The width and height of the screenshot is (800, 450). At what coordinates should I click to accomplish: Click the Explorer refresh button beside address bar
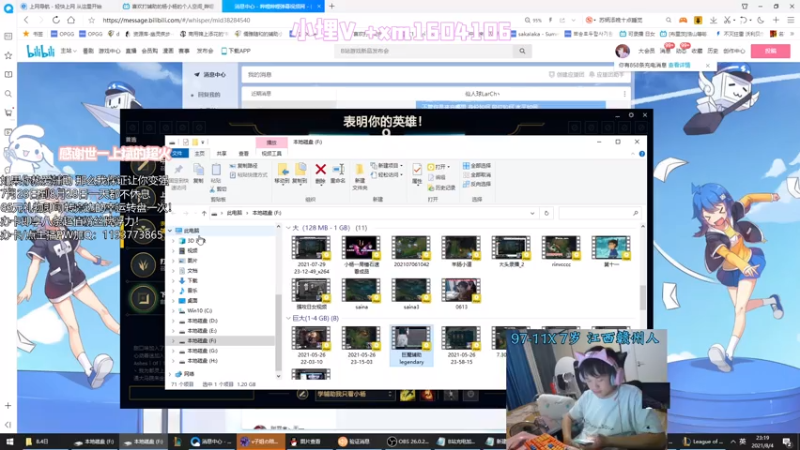tap(546, 213)
